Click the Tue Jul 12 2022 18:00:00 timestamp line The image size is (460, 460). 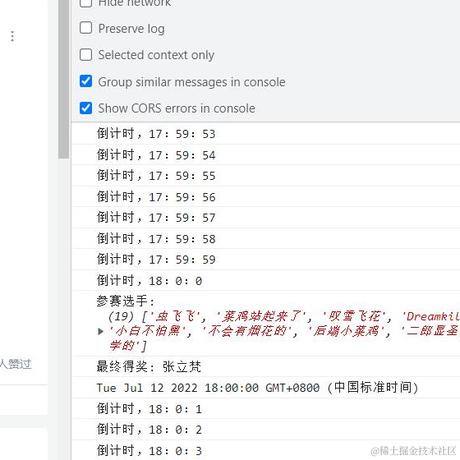[x=257, y=388]
